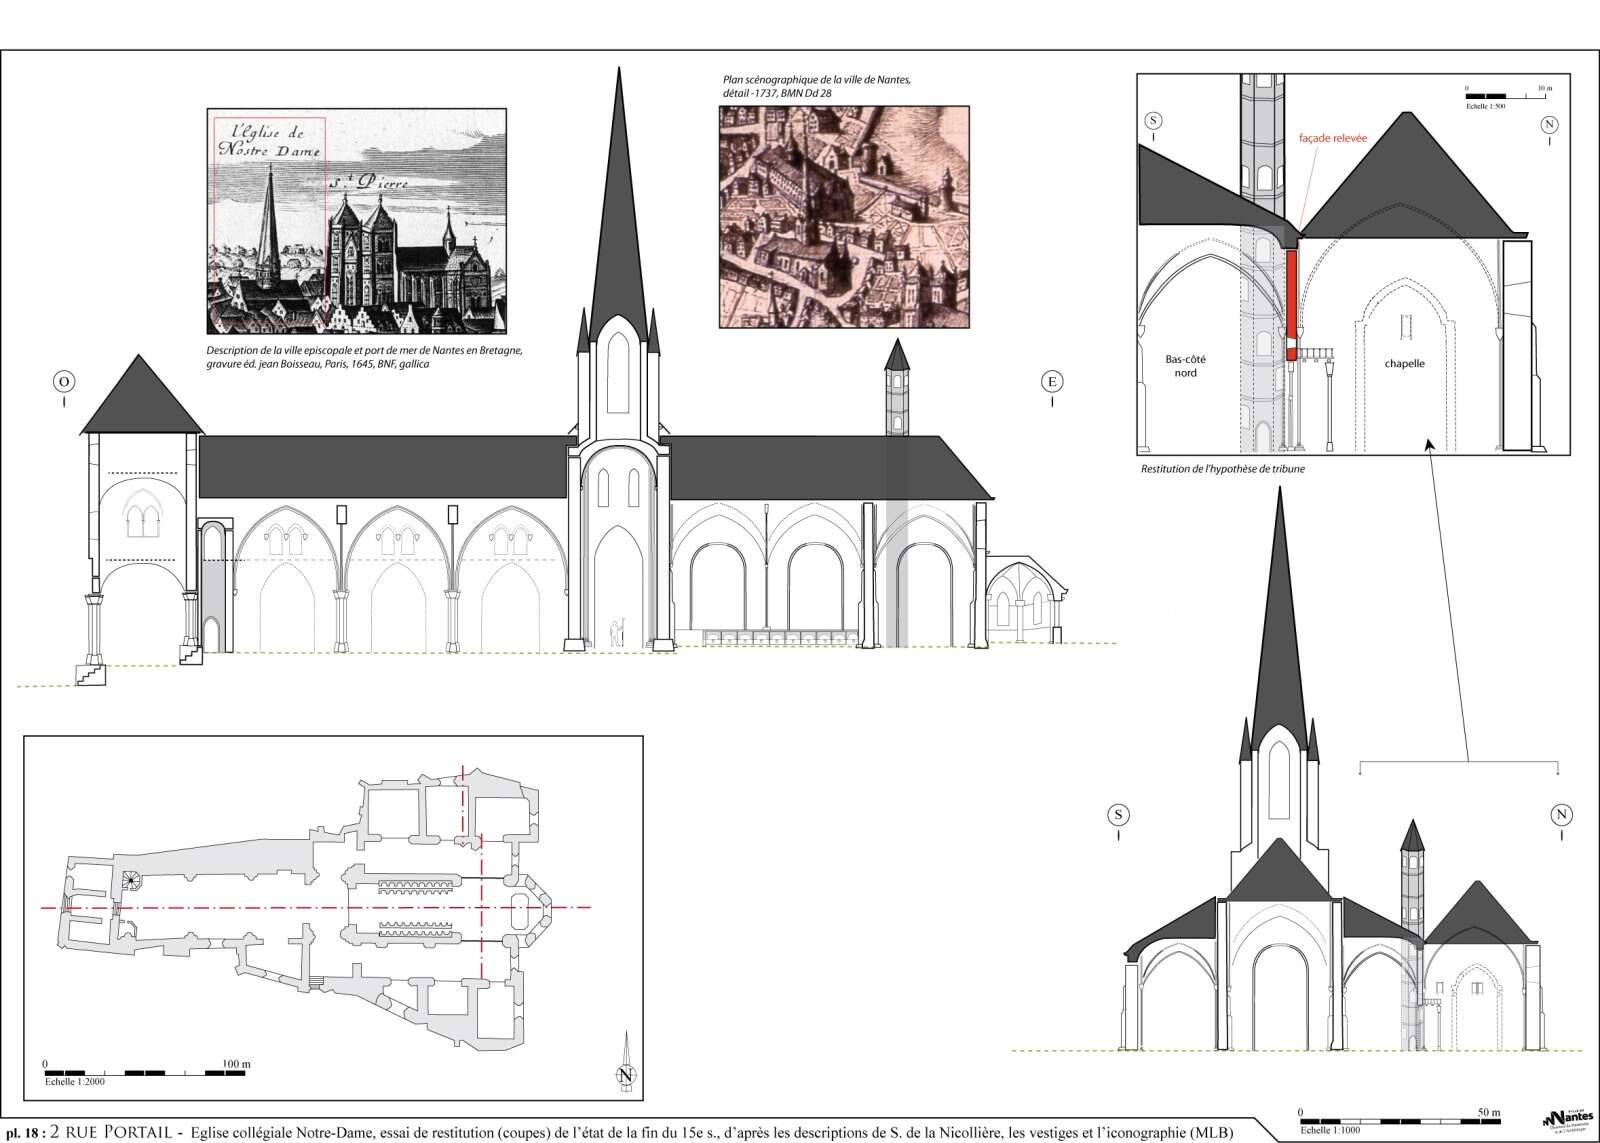Click the circled S marker beside the cross-section

(1118, 815)
